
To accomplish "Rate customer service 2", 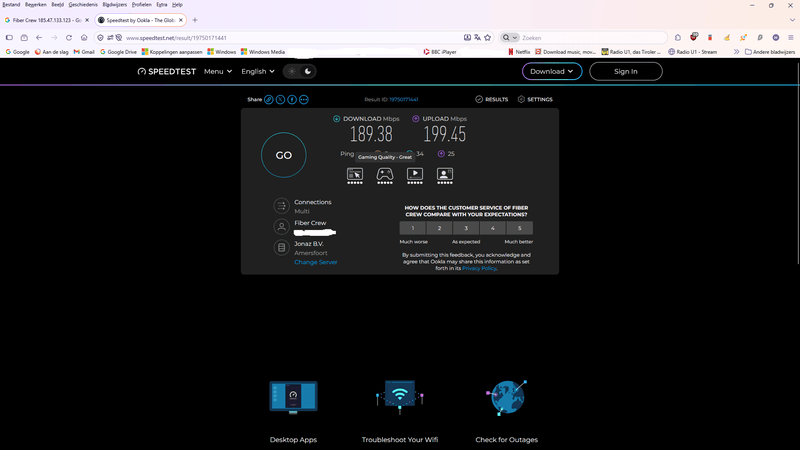I will coord(439,228).
